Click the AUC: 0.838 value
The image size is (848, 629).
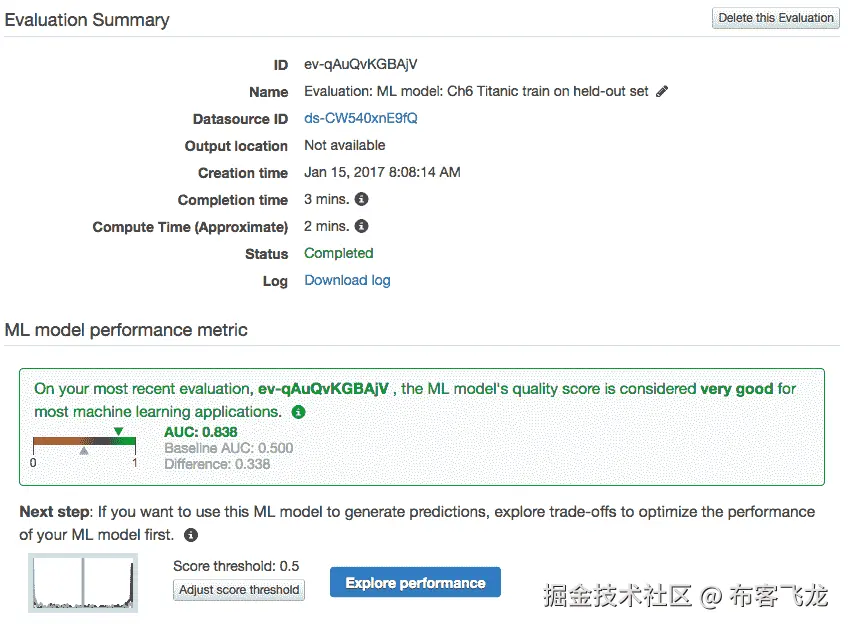tap(201, 432)
